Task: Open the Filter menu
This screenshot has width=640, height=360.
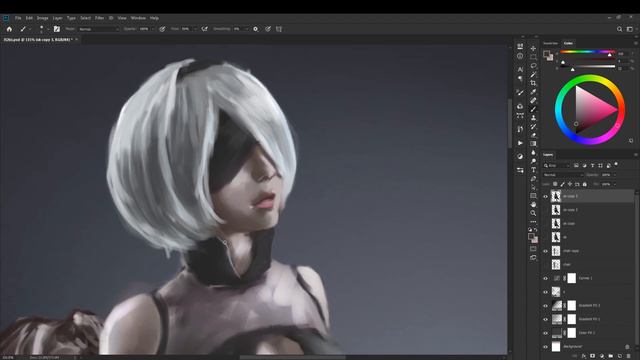Action: point(99,18)
